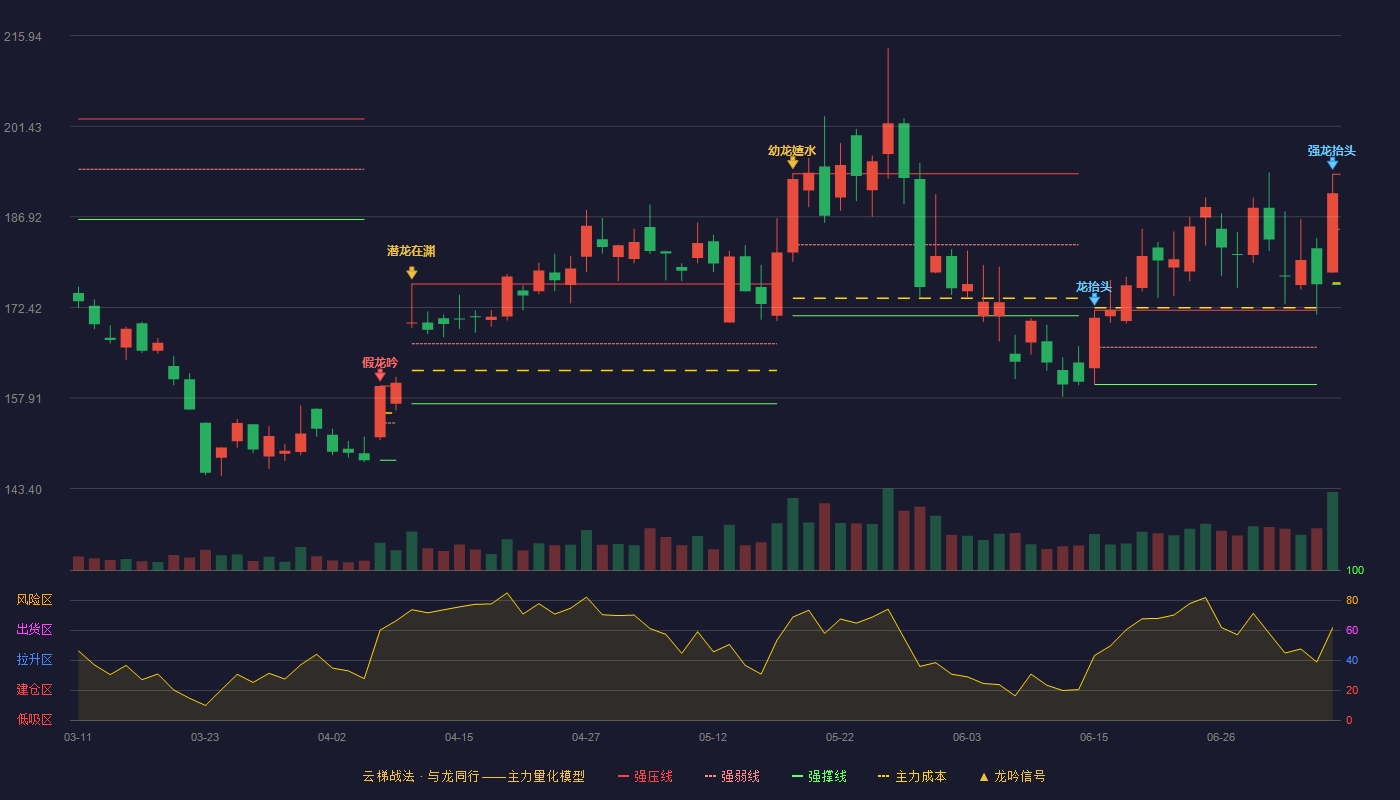Click the 157.91 price axis label
The image size is (1400, 800).
click(x=23, y=398)
